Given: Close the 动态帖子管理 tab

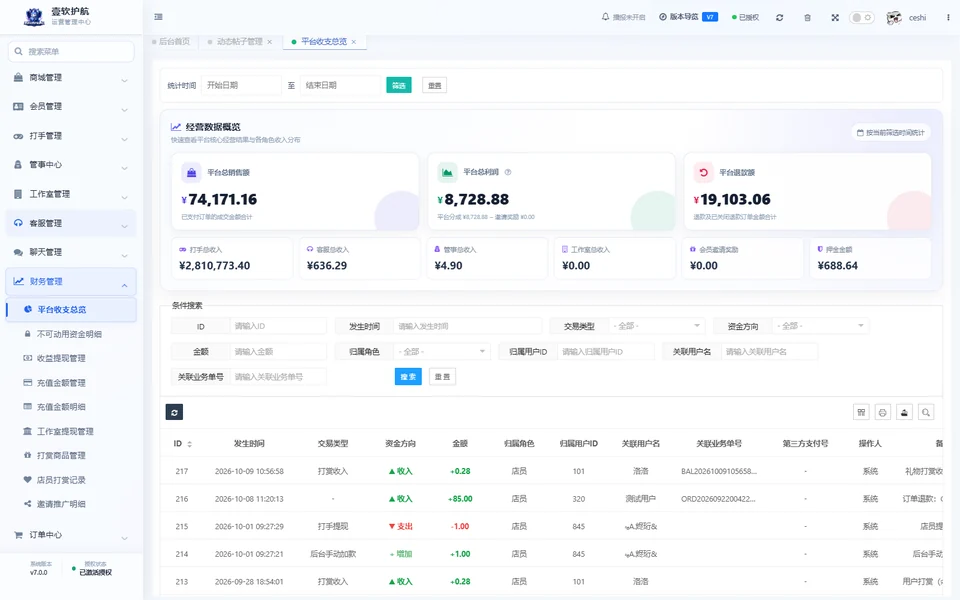Looking at the screenshot, I should click(x=269, y=42).
